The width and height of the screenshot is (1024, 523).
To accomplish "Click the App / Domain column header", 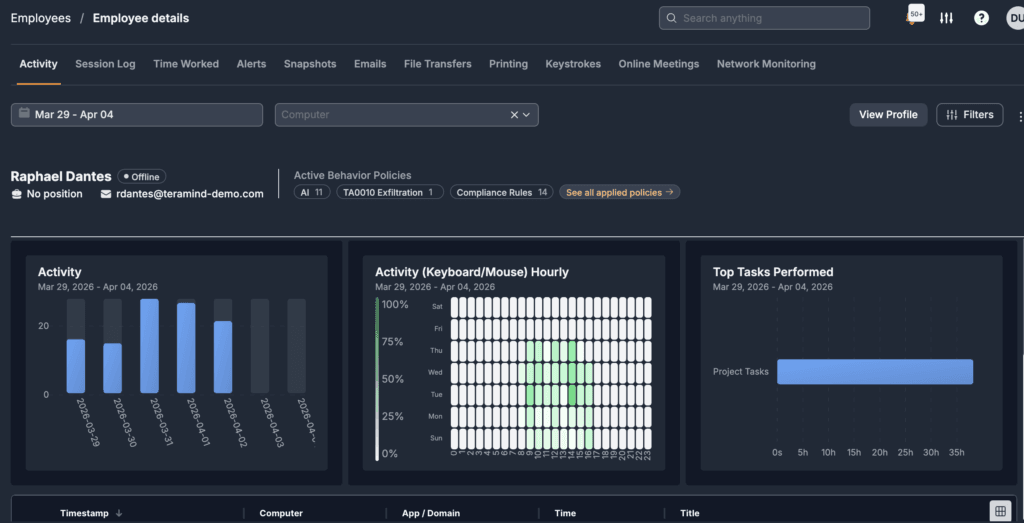I will tap(431, 513).
